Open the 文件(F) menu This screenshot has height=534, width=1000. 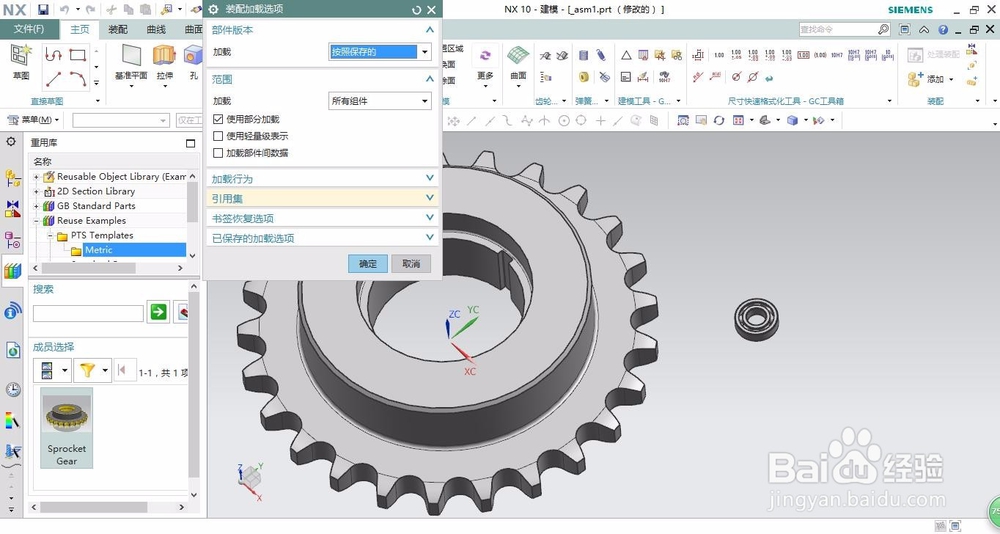pos(29,29)
